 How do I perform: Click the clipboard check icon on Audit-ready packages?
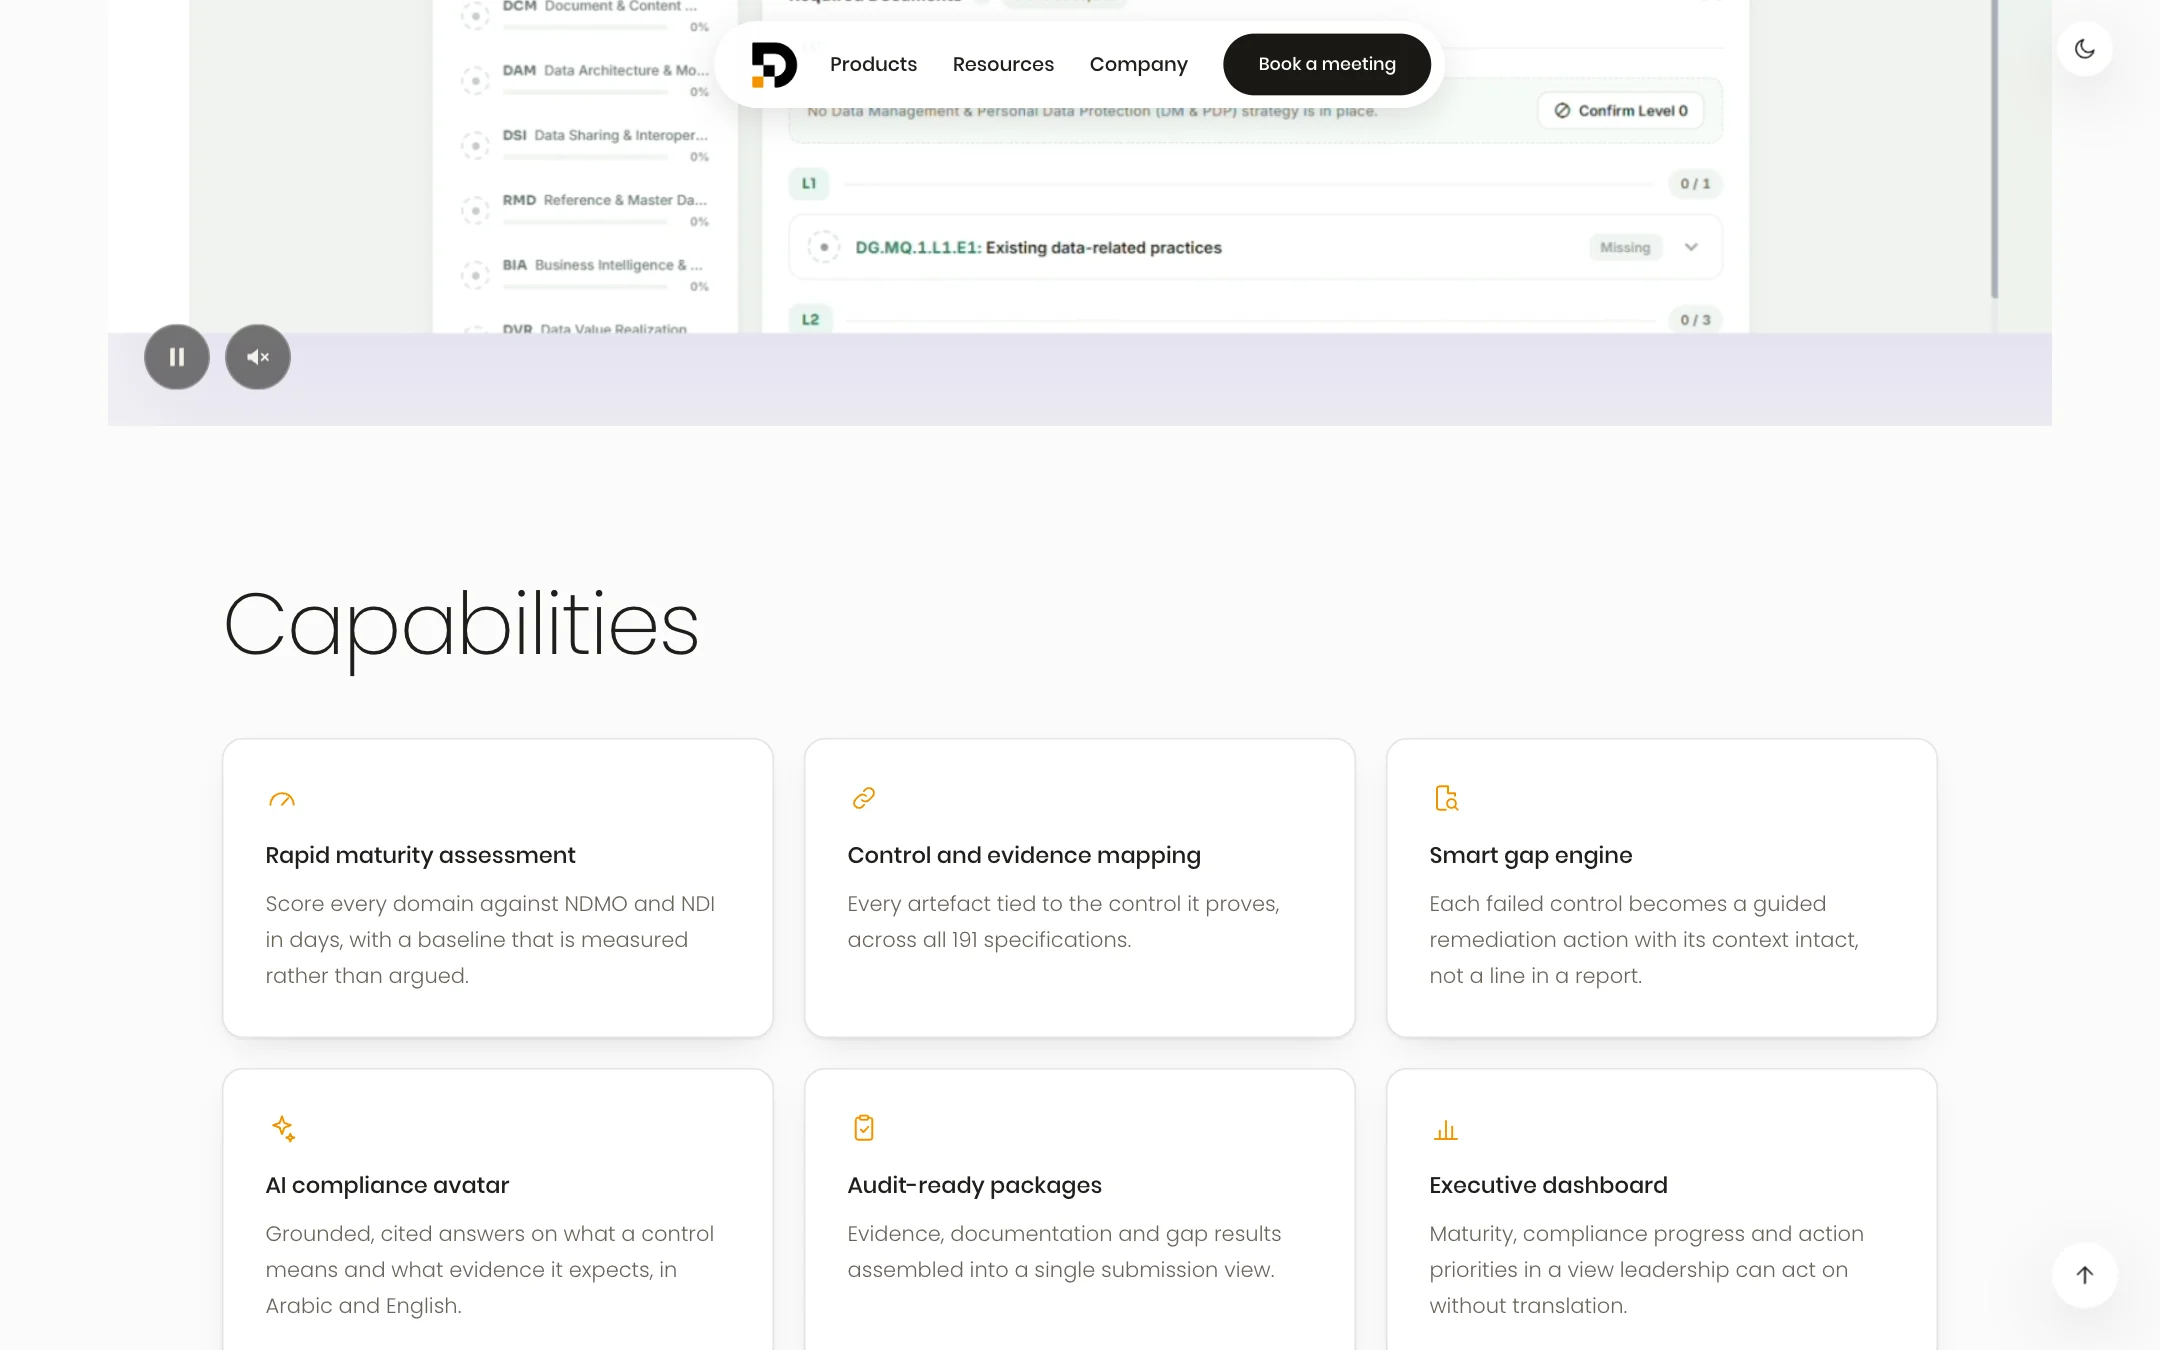coord(864,1128)
